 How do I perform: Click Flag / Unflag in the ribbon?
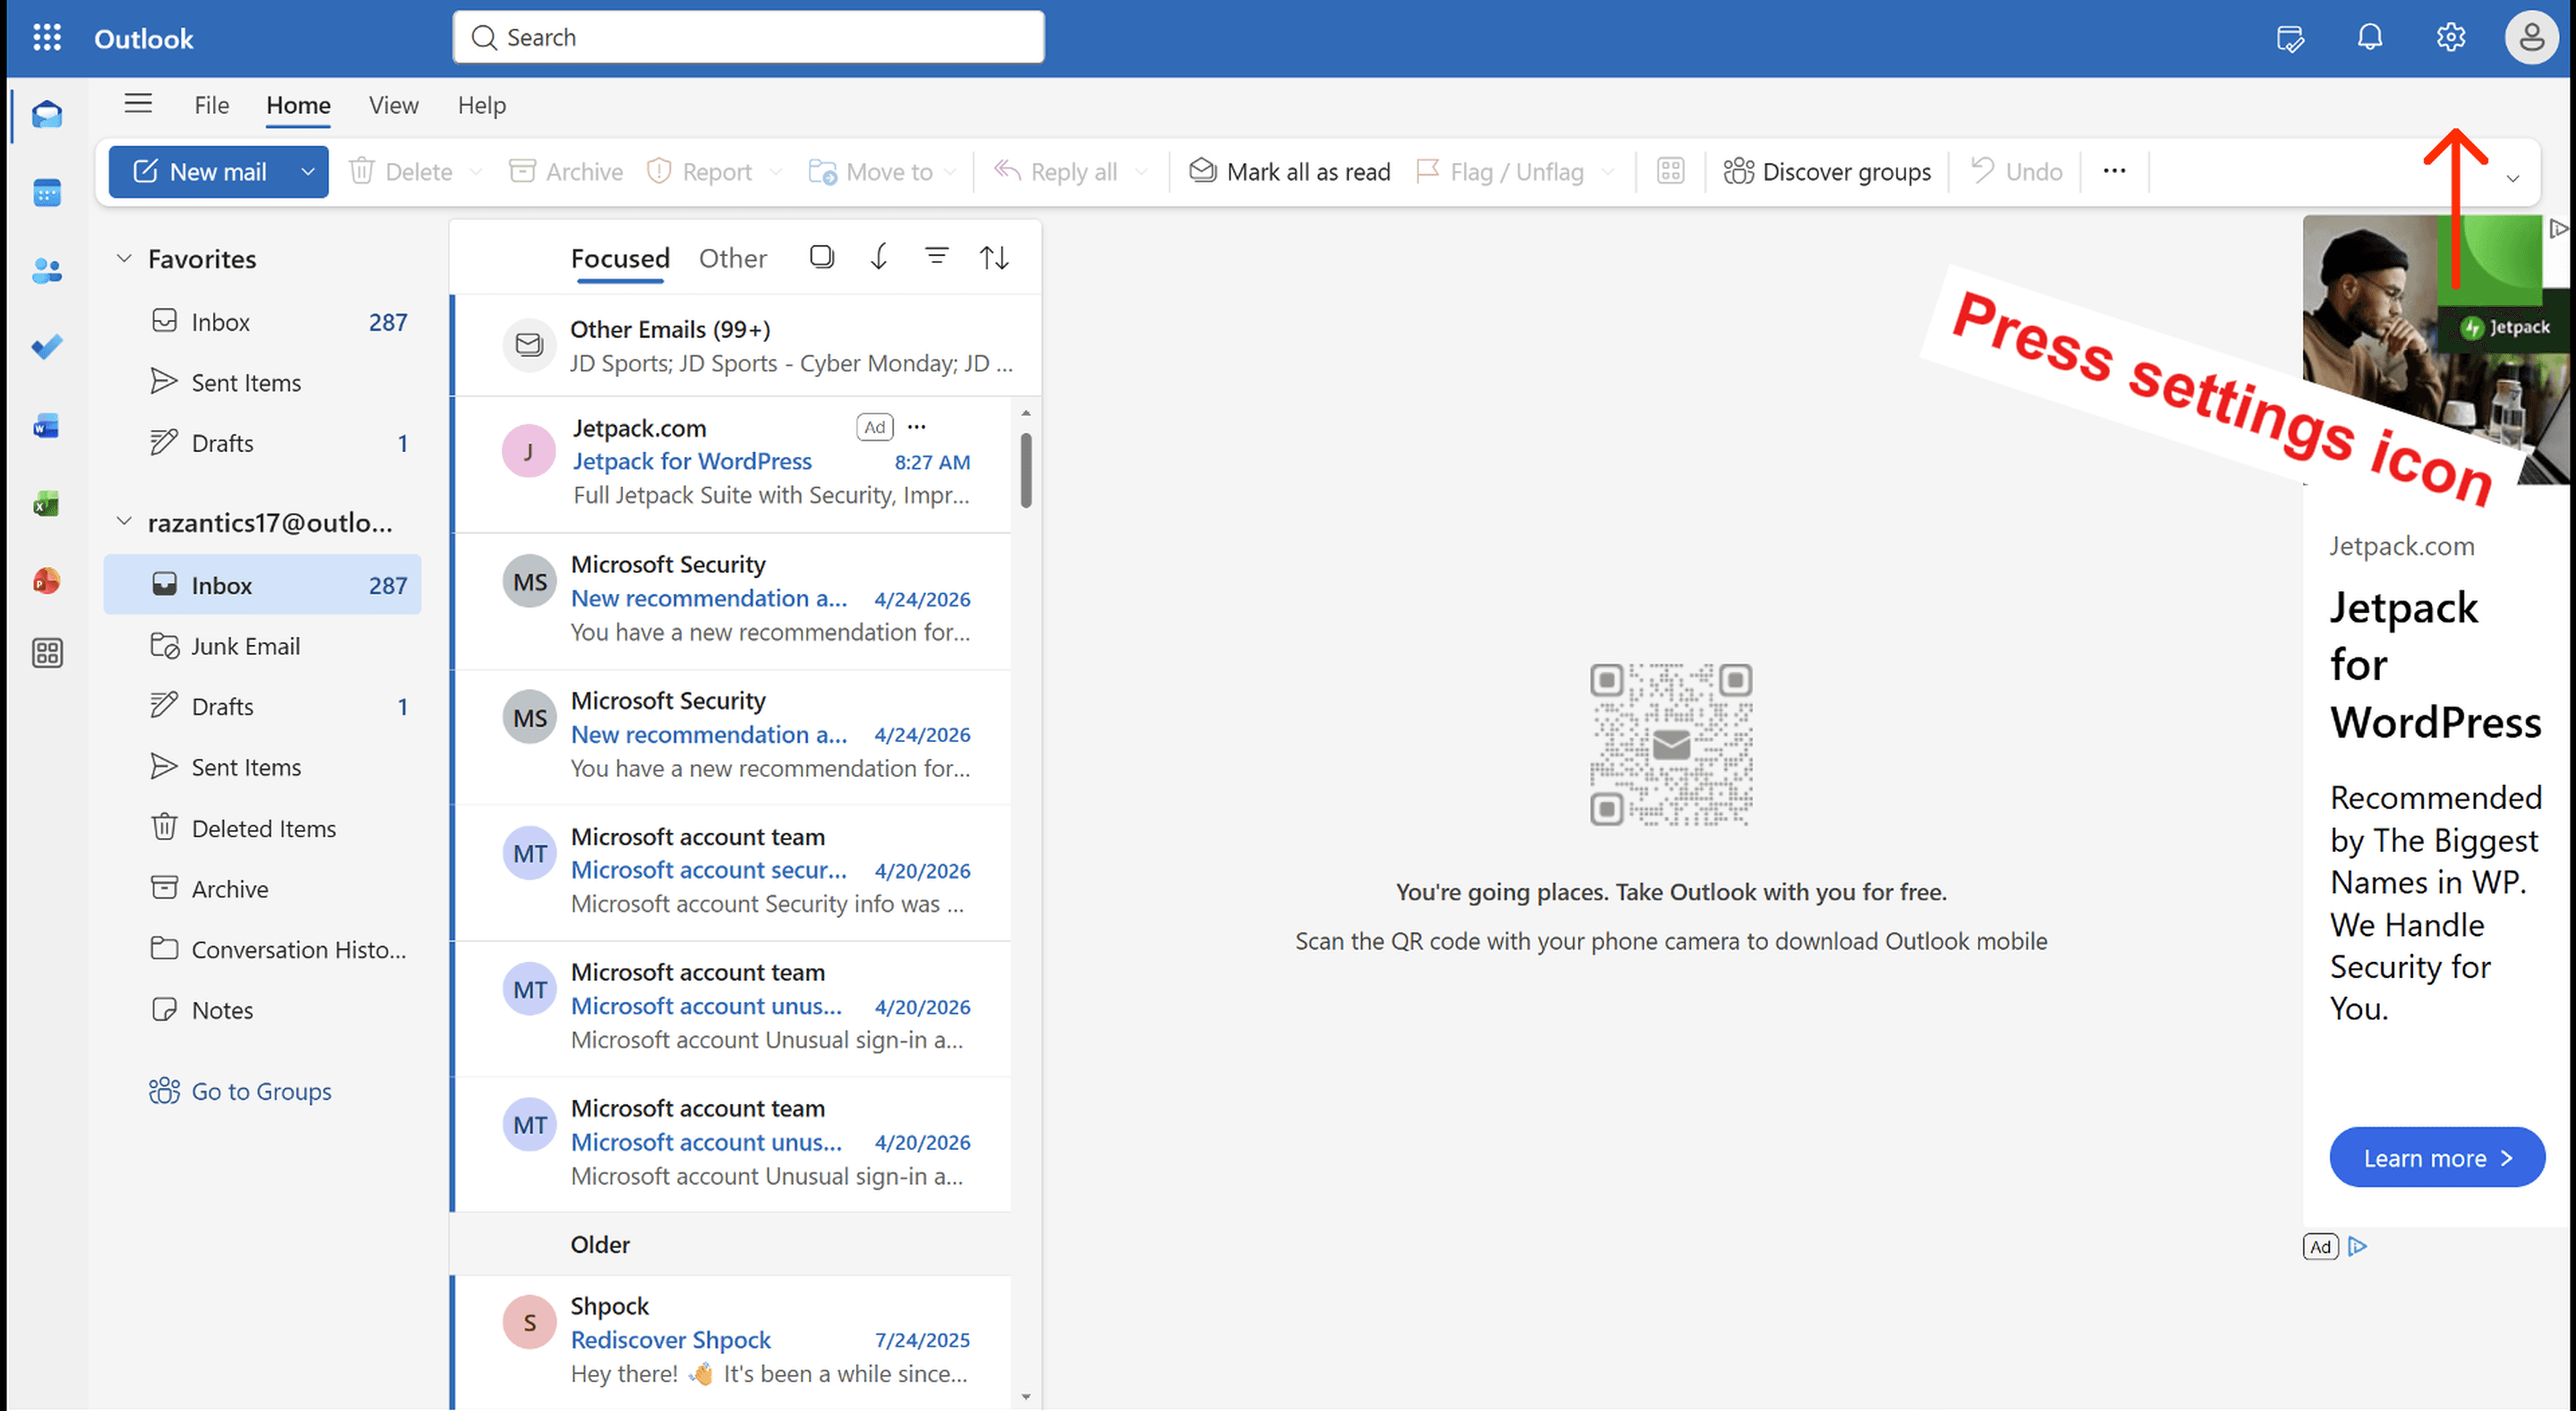coord(1500,172)
